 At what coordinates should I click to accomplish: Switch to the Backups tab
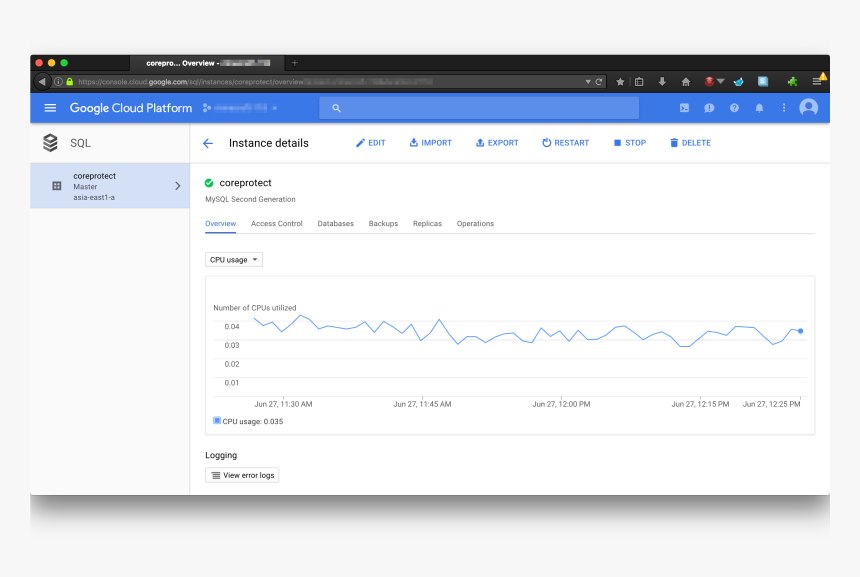pyautogui.click(x=383, y=224)
